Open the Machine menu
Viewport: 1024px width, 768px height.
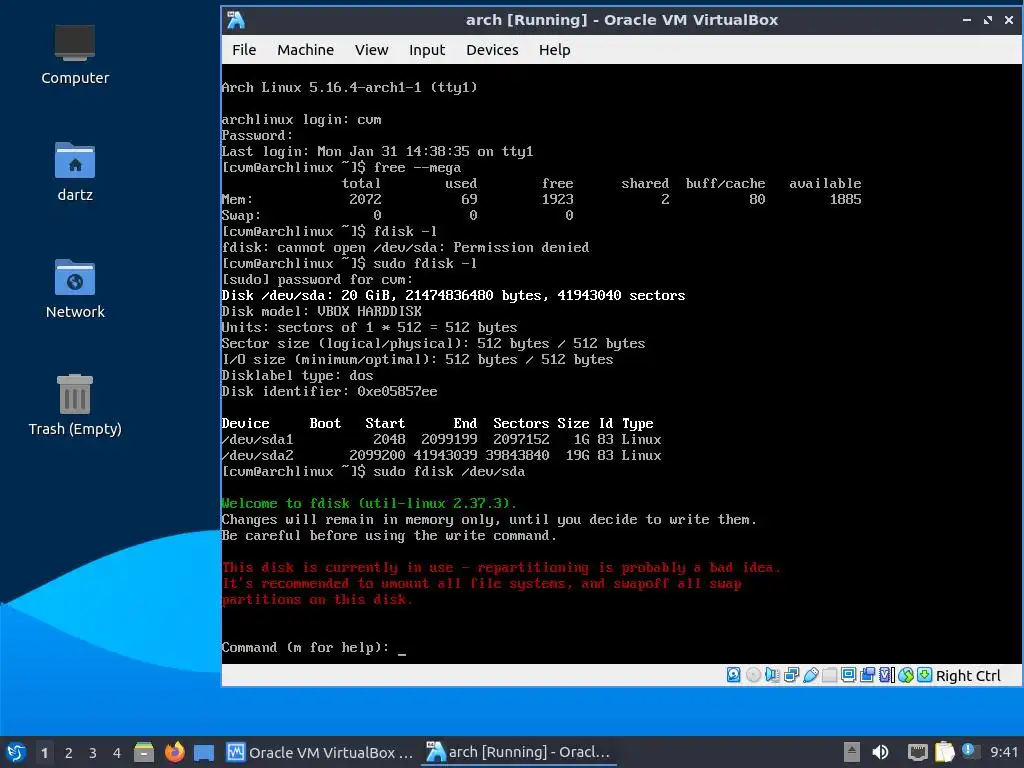[x=305, y=50]
